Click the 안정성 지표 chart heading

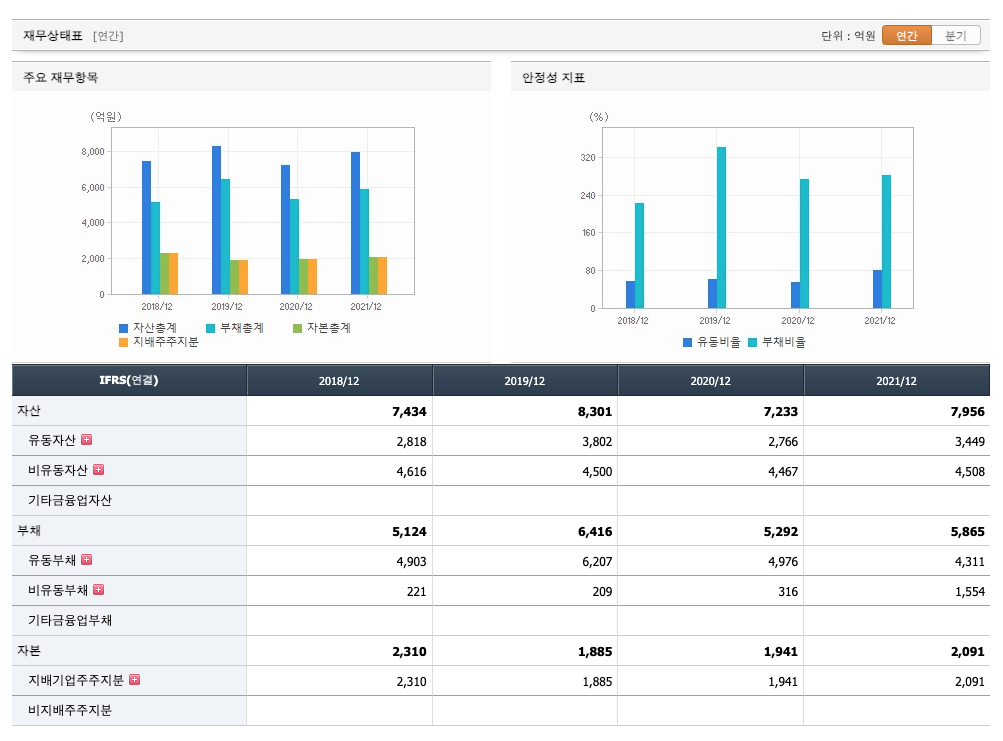tap(553, 77)
